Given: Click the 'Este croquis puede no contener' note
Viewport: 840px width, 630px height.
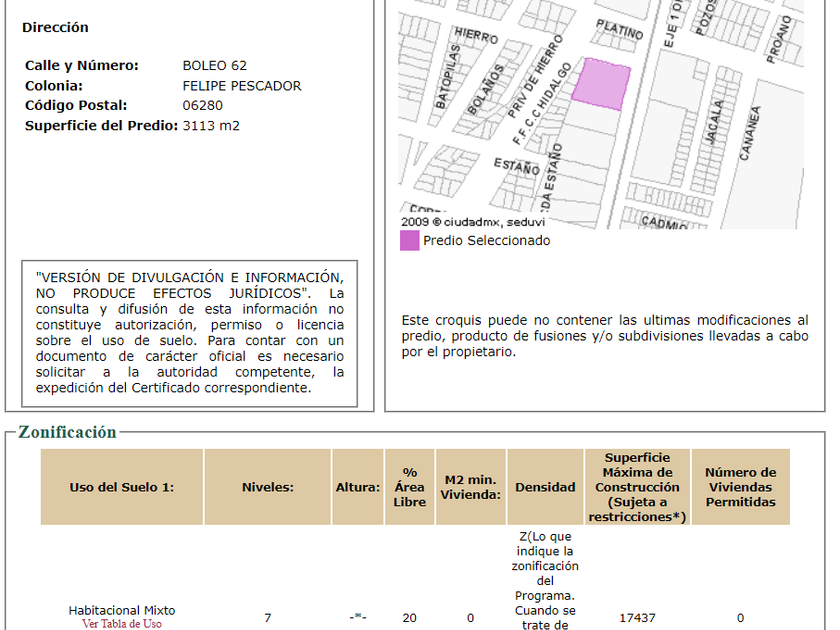Looking at the screenshot, I should click(605, 336).
